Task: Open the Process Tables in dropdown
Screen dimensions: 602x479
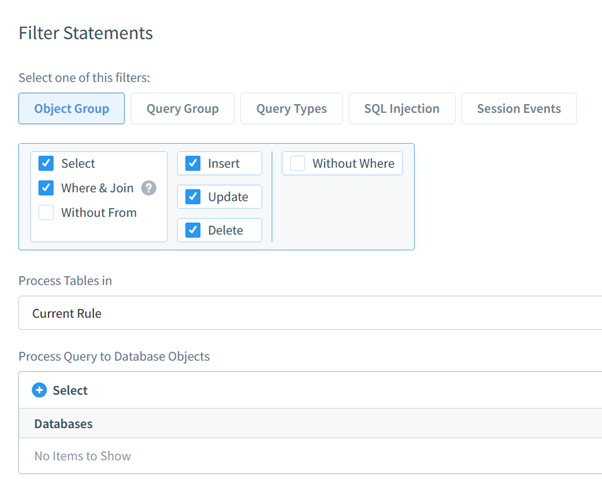Action: [310, 313]
